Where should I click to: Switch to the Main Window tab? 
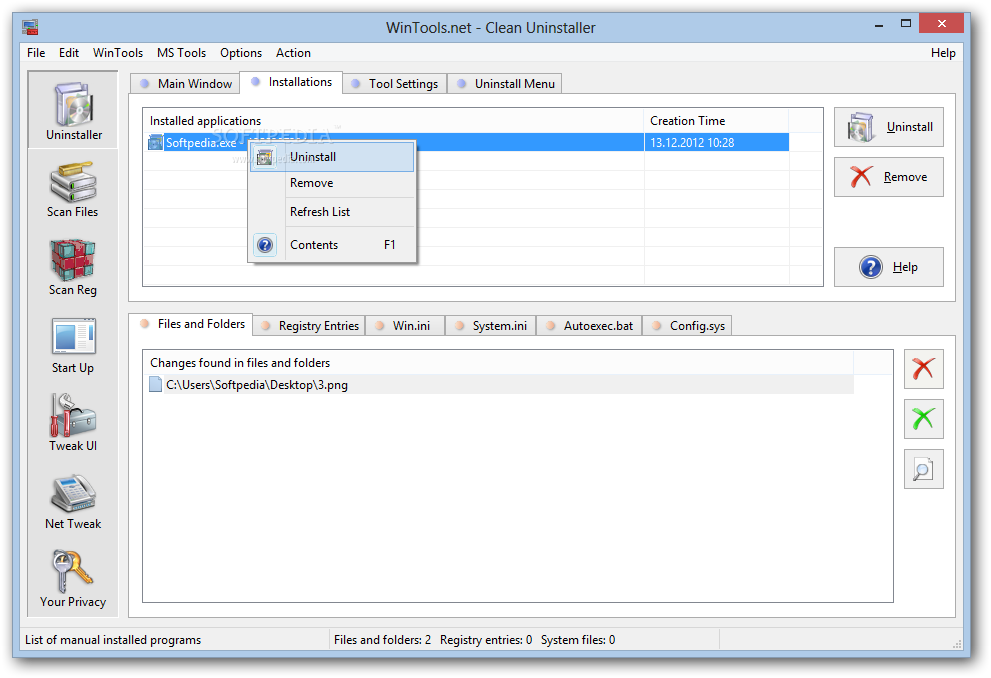[185, 83]
